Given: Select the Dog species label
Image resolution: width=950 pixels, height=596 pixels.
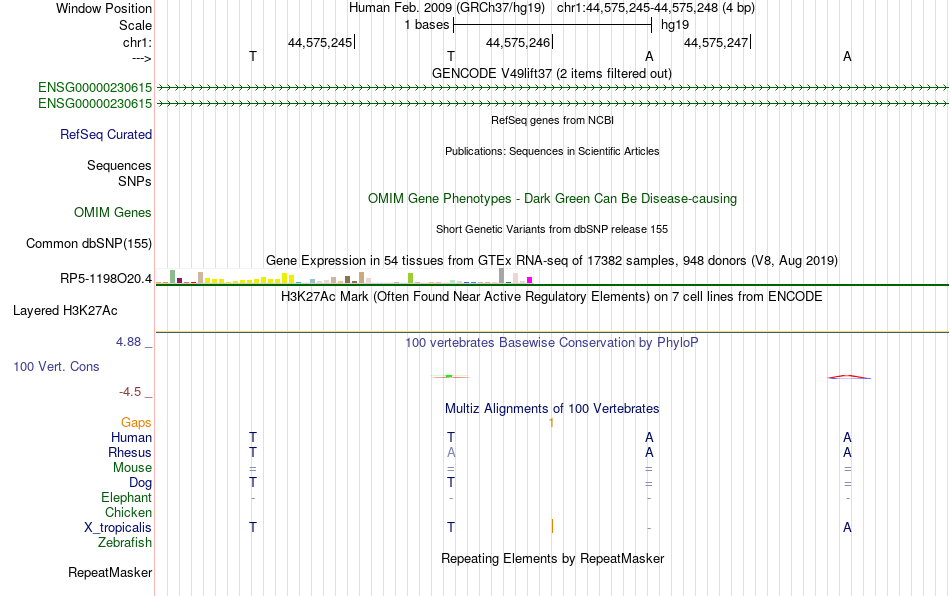Looking at the screenshot, I should 140,483.
